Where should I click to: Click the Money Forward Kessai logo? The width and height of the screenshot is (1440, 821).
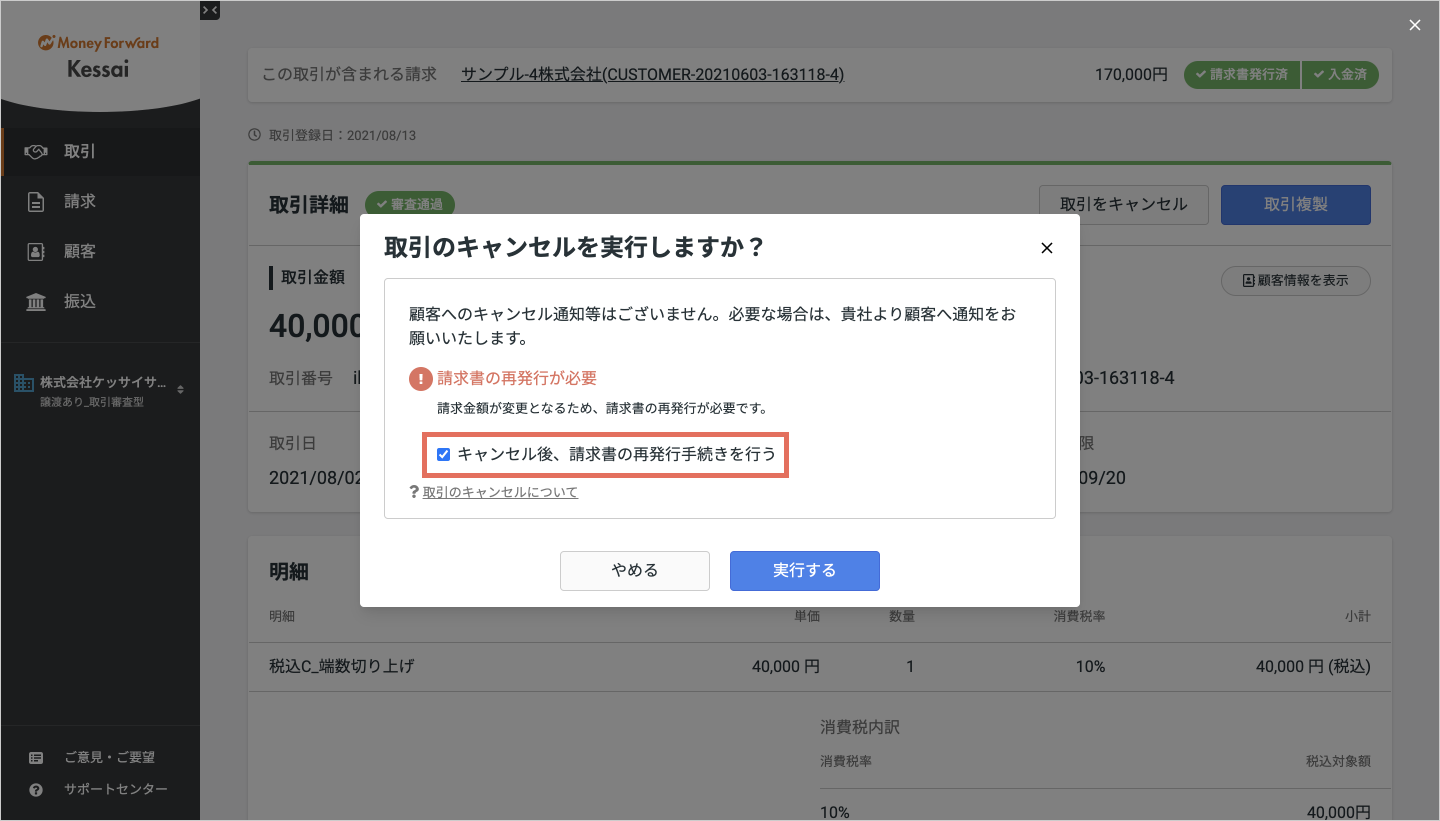[x=98, y=57]
